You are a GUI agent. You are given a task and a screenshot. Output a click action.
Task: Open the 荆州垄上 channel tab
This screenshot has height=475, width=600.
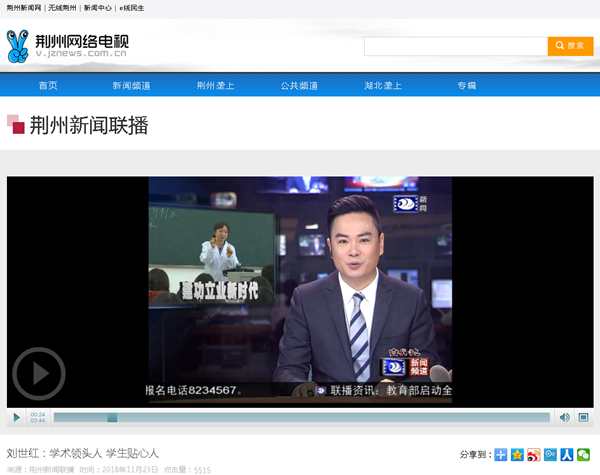coord(216,86)
